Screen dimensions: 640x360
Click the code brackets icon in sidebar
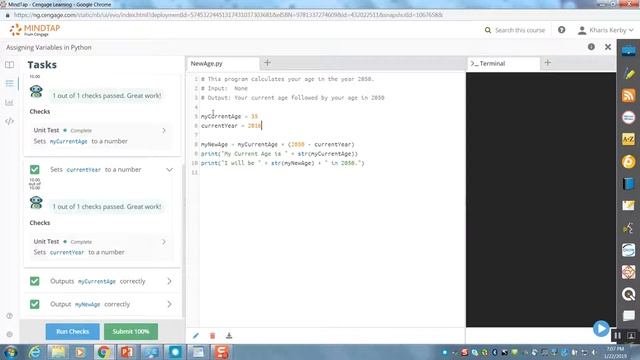point(9,121)
